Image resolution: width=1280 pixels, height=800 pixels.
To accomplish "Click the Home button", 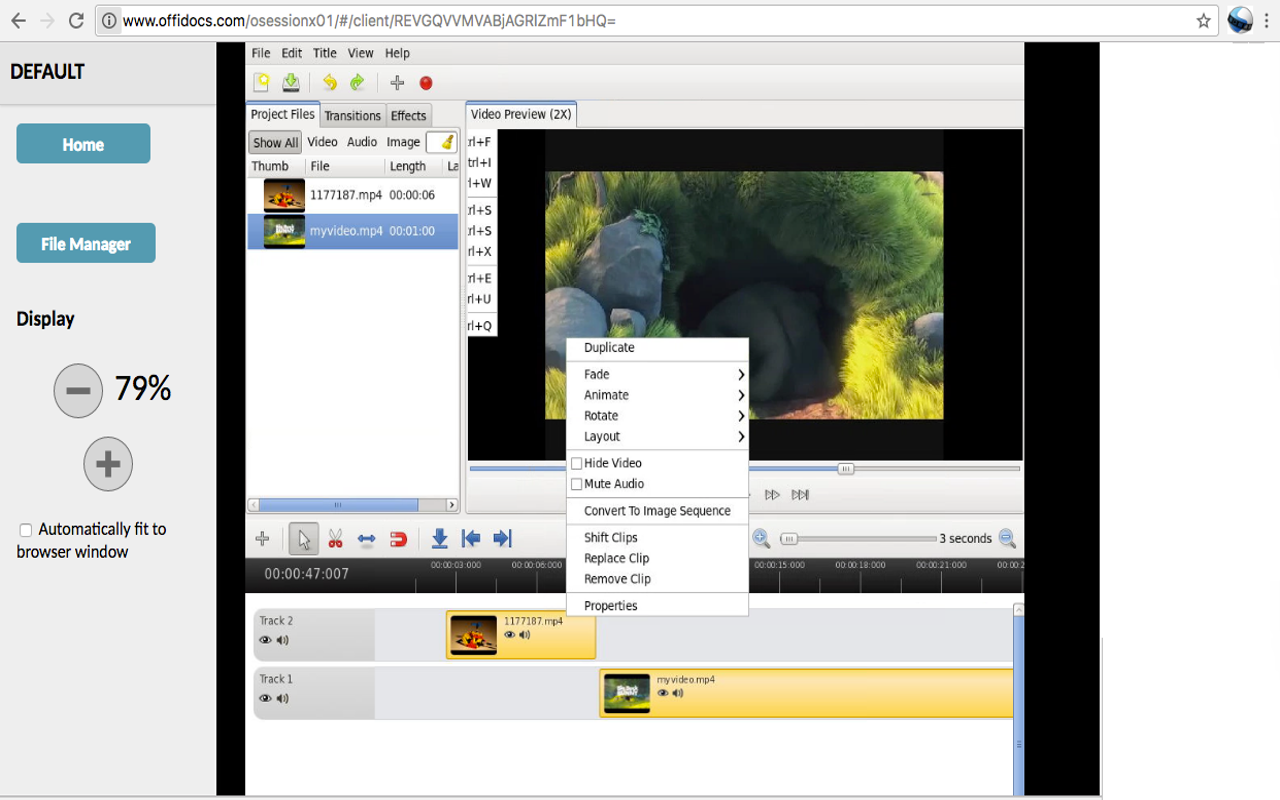I will click(83, 144).
